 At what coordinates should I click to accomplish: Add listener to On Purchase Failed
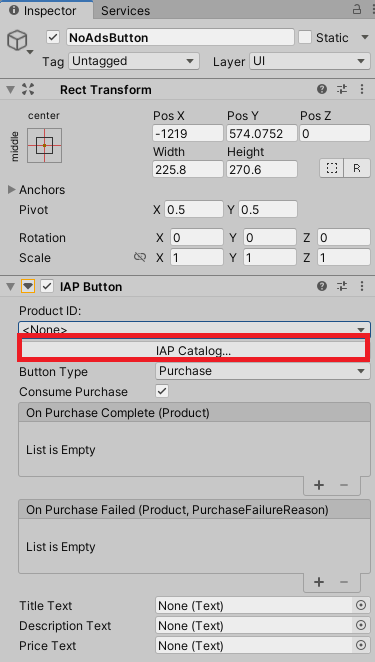(x=319, y=582)
